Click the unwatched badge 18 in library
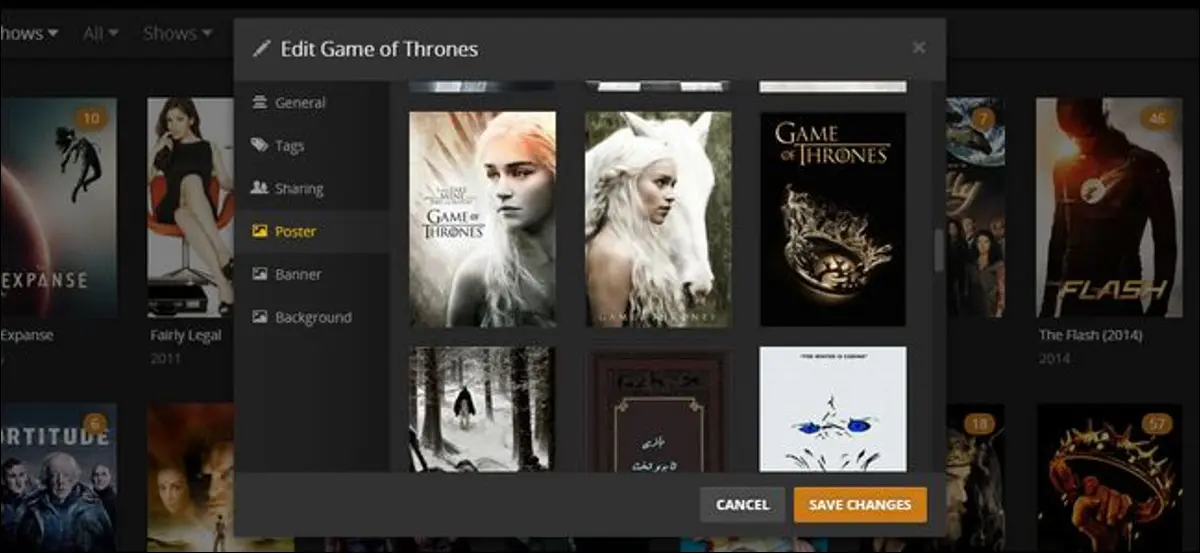This screenshot has width=1200, height=553. point(979,425)
